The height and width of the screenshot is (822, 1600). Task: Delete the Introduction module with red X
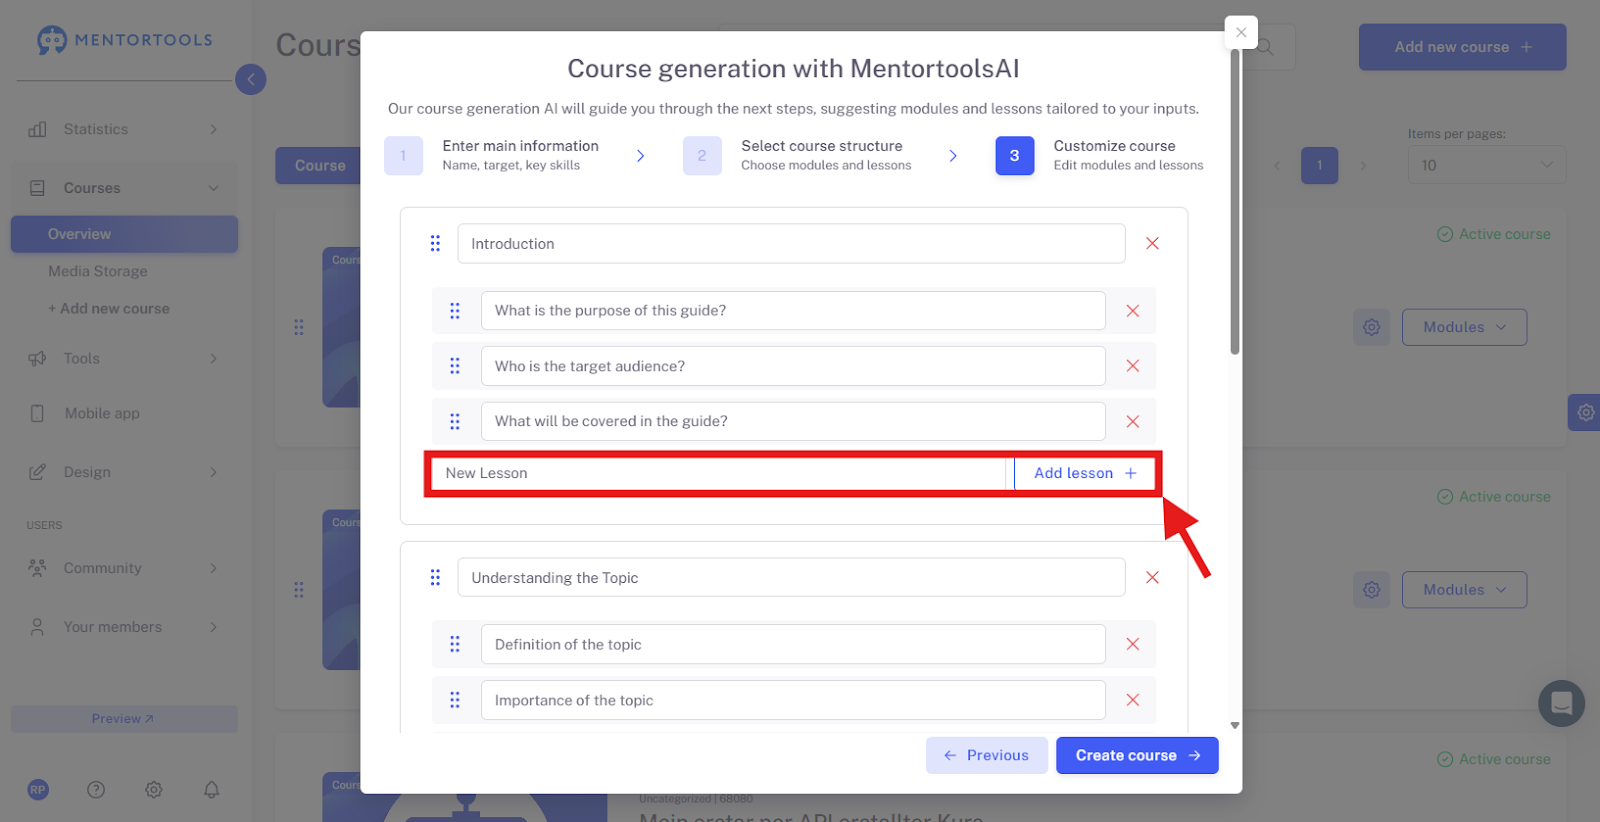coord(1152,244)
